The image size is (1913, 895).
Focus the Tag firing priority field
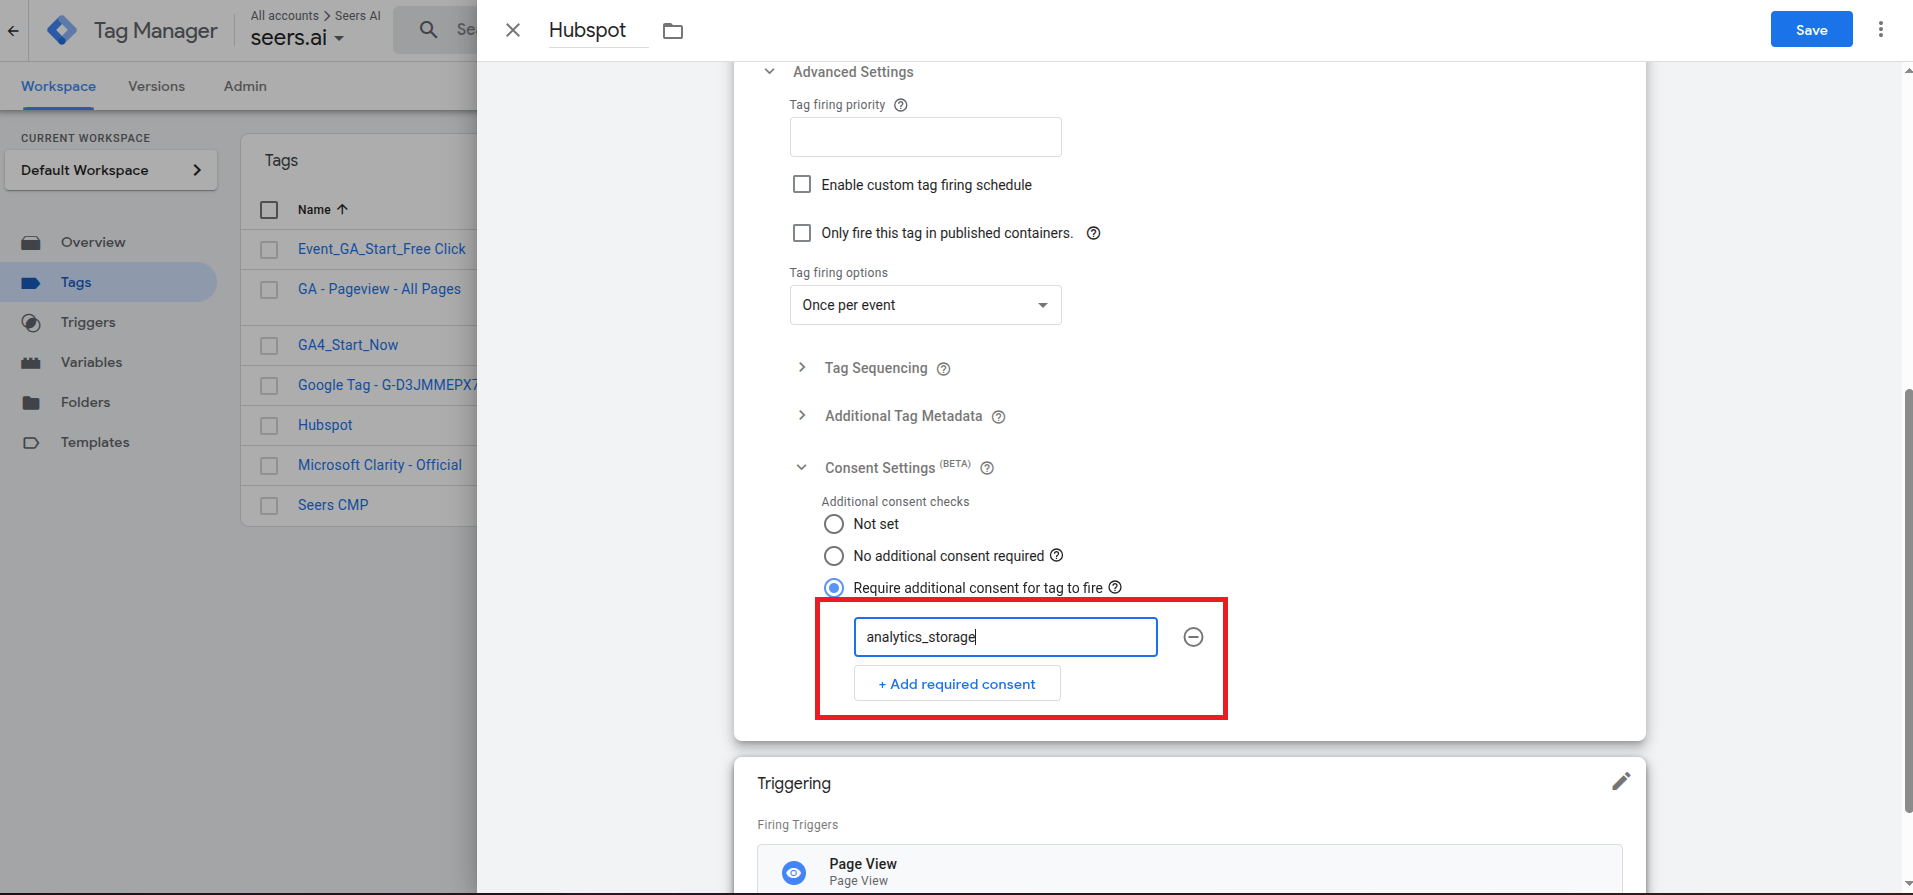[x=925, y=137]
